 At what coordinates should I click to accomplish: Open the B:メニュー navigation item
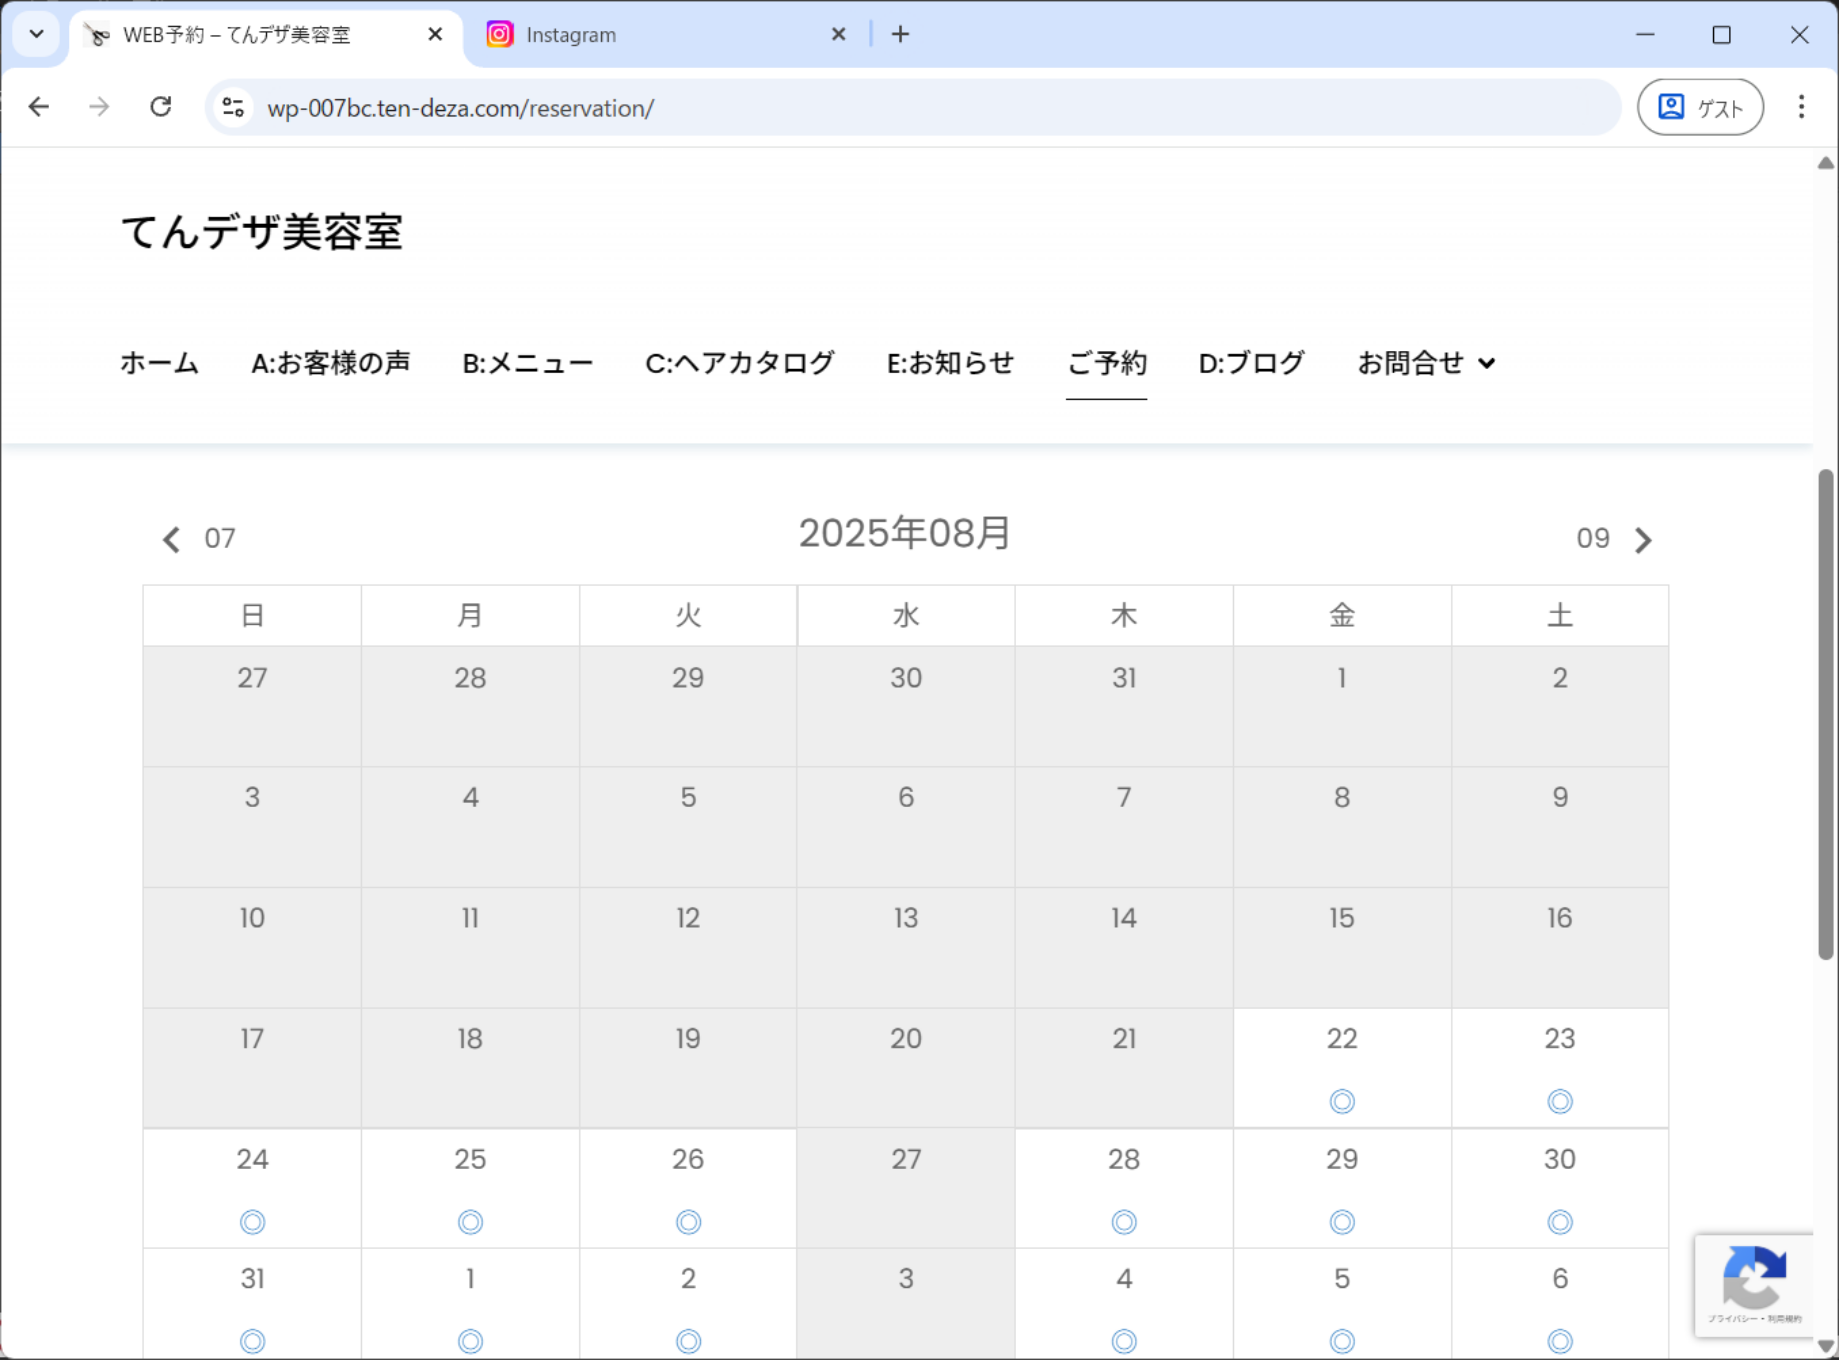click(527, 363)
